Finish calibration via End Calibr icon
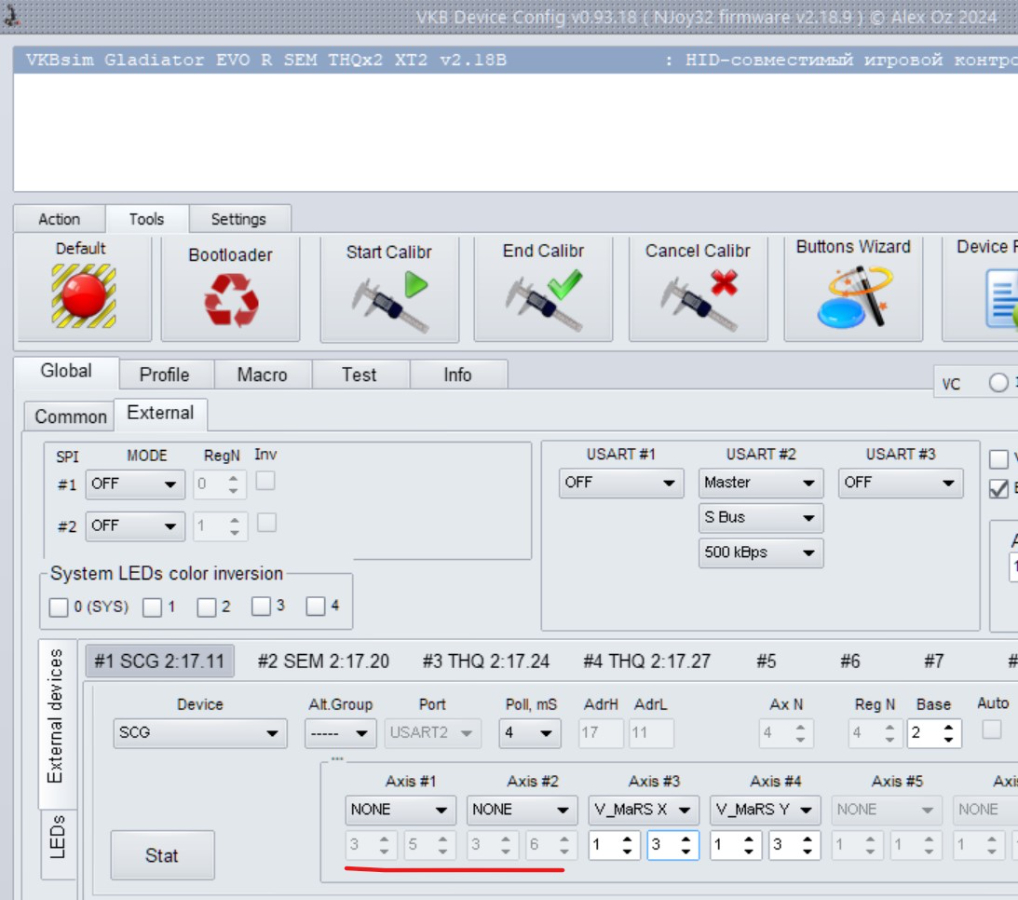 544,301
